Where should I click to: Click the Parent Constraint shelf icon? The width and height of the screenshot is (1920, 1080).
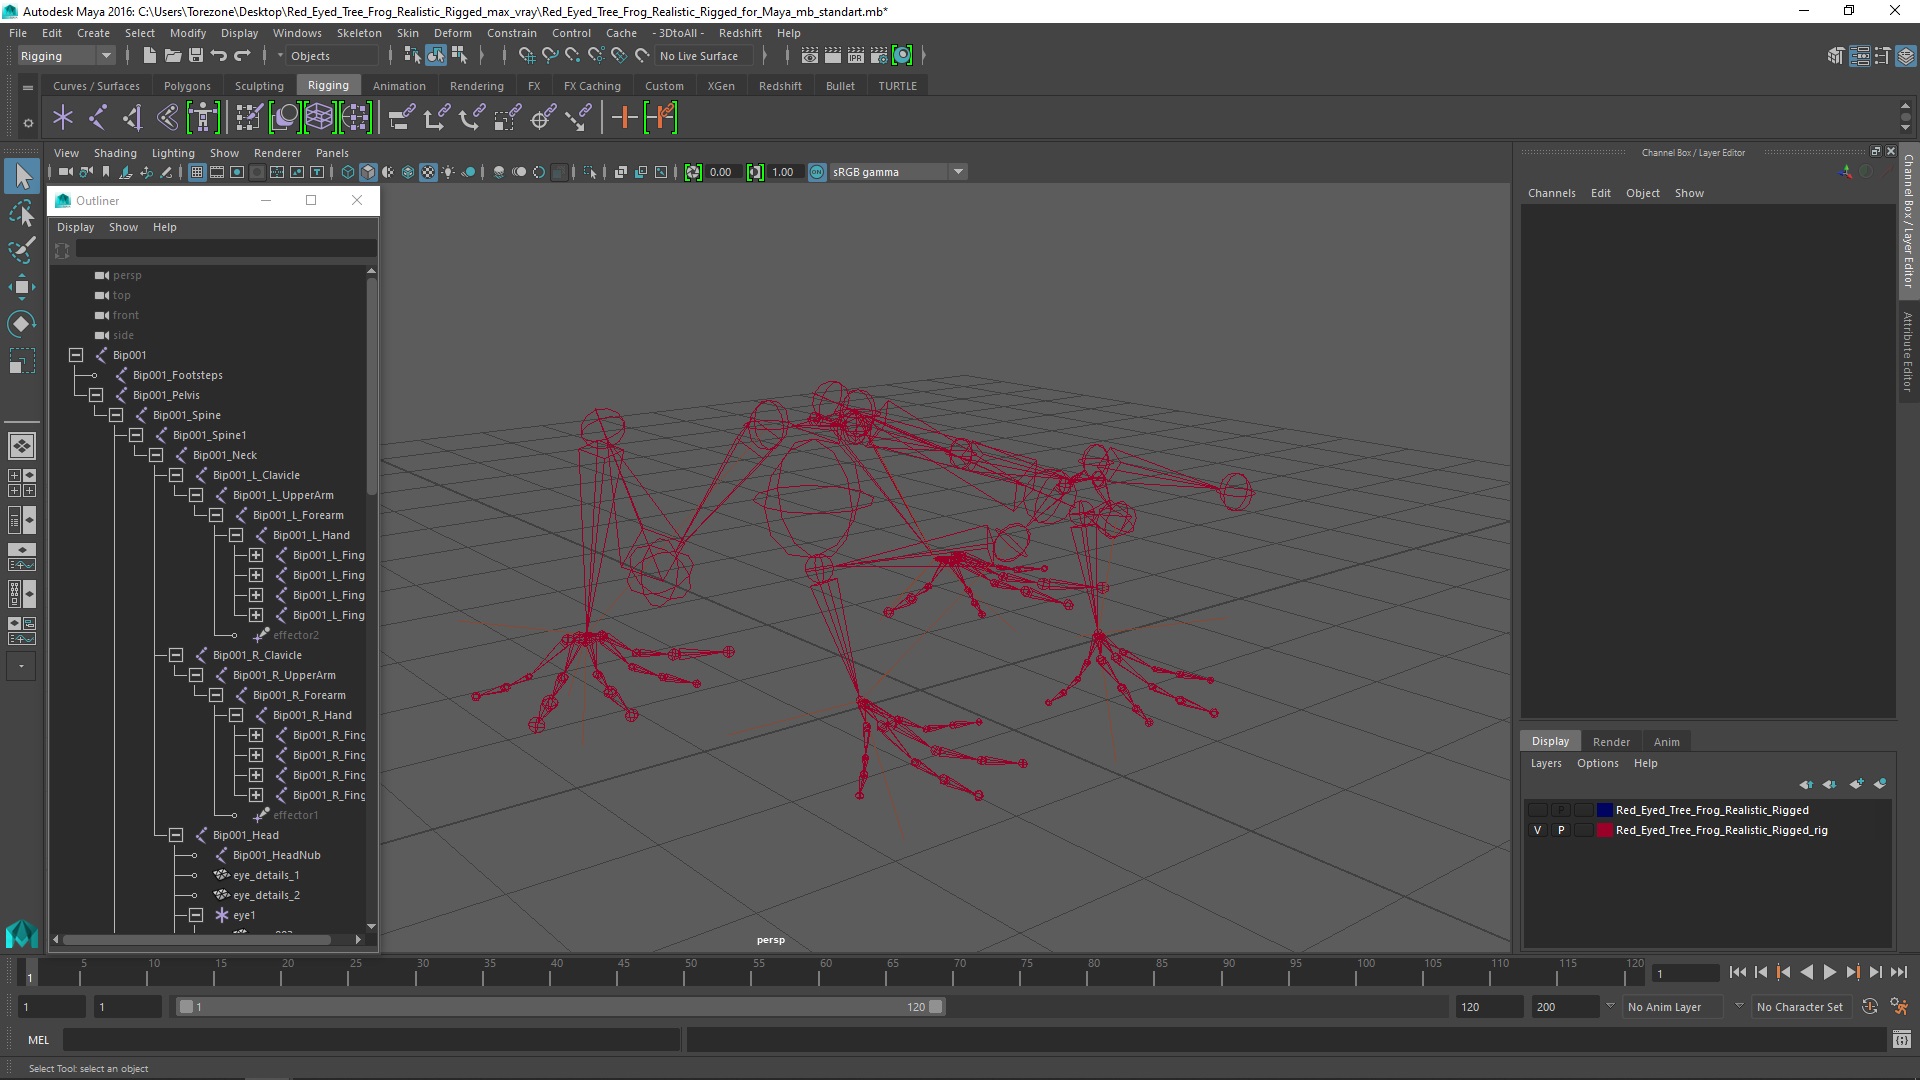(401, 118)
